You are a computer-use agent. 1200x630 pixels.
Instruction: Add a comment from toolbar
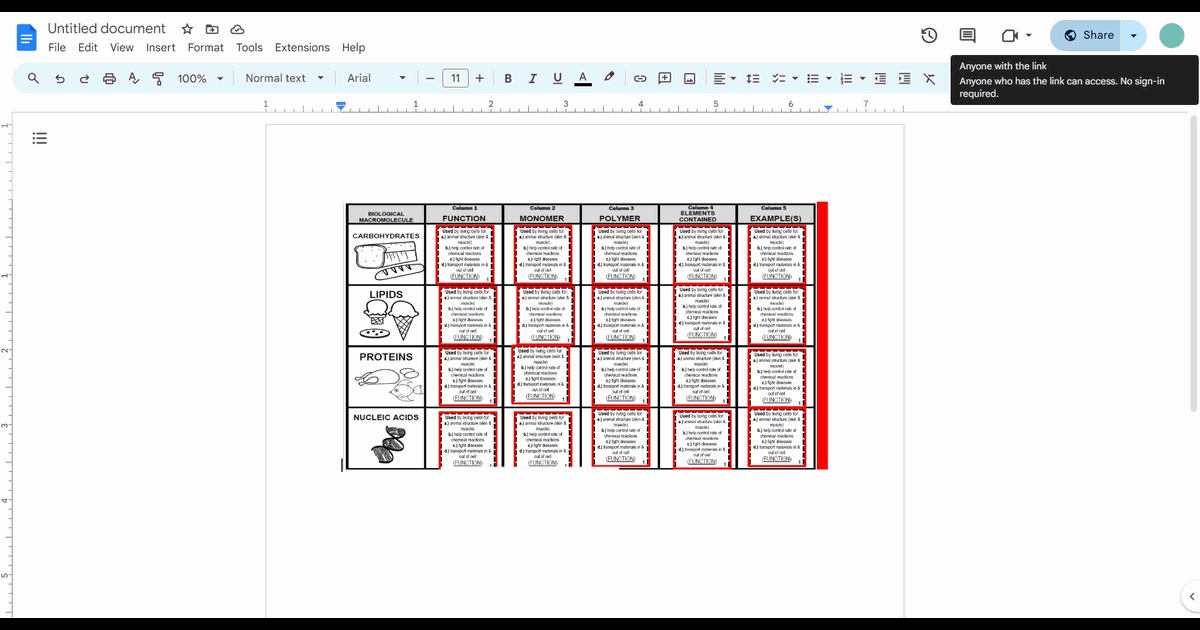[x=665, y=78]
